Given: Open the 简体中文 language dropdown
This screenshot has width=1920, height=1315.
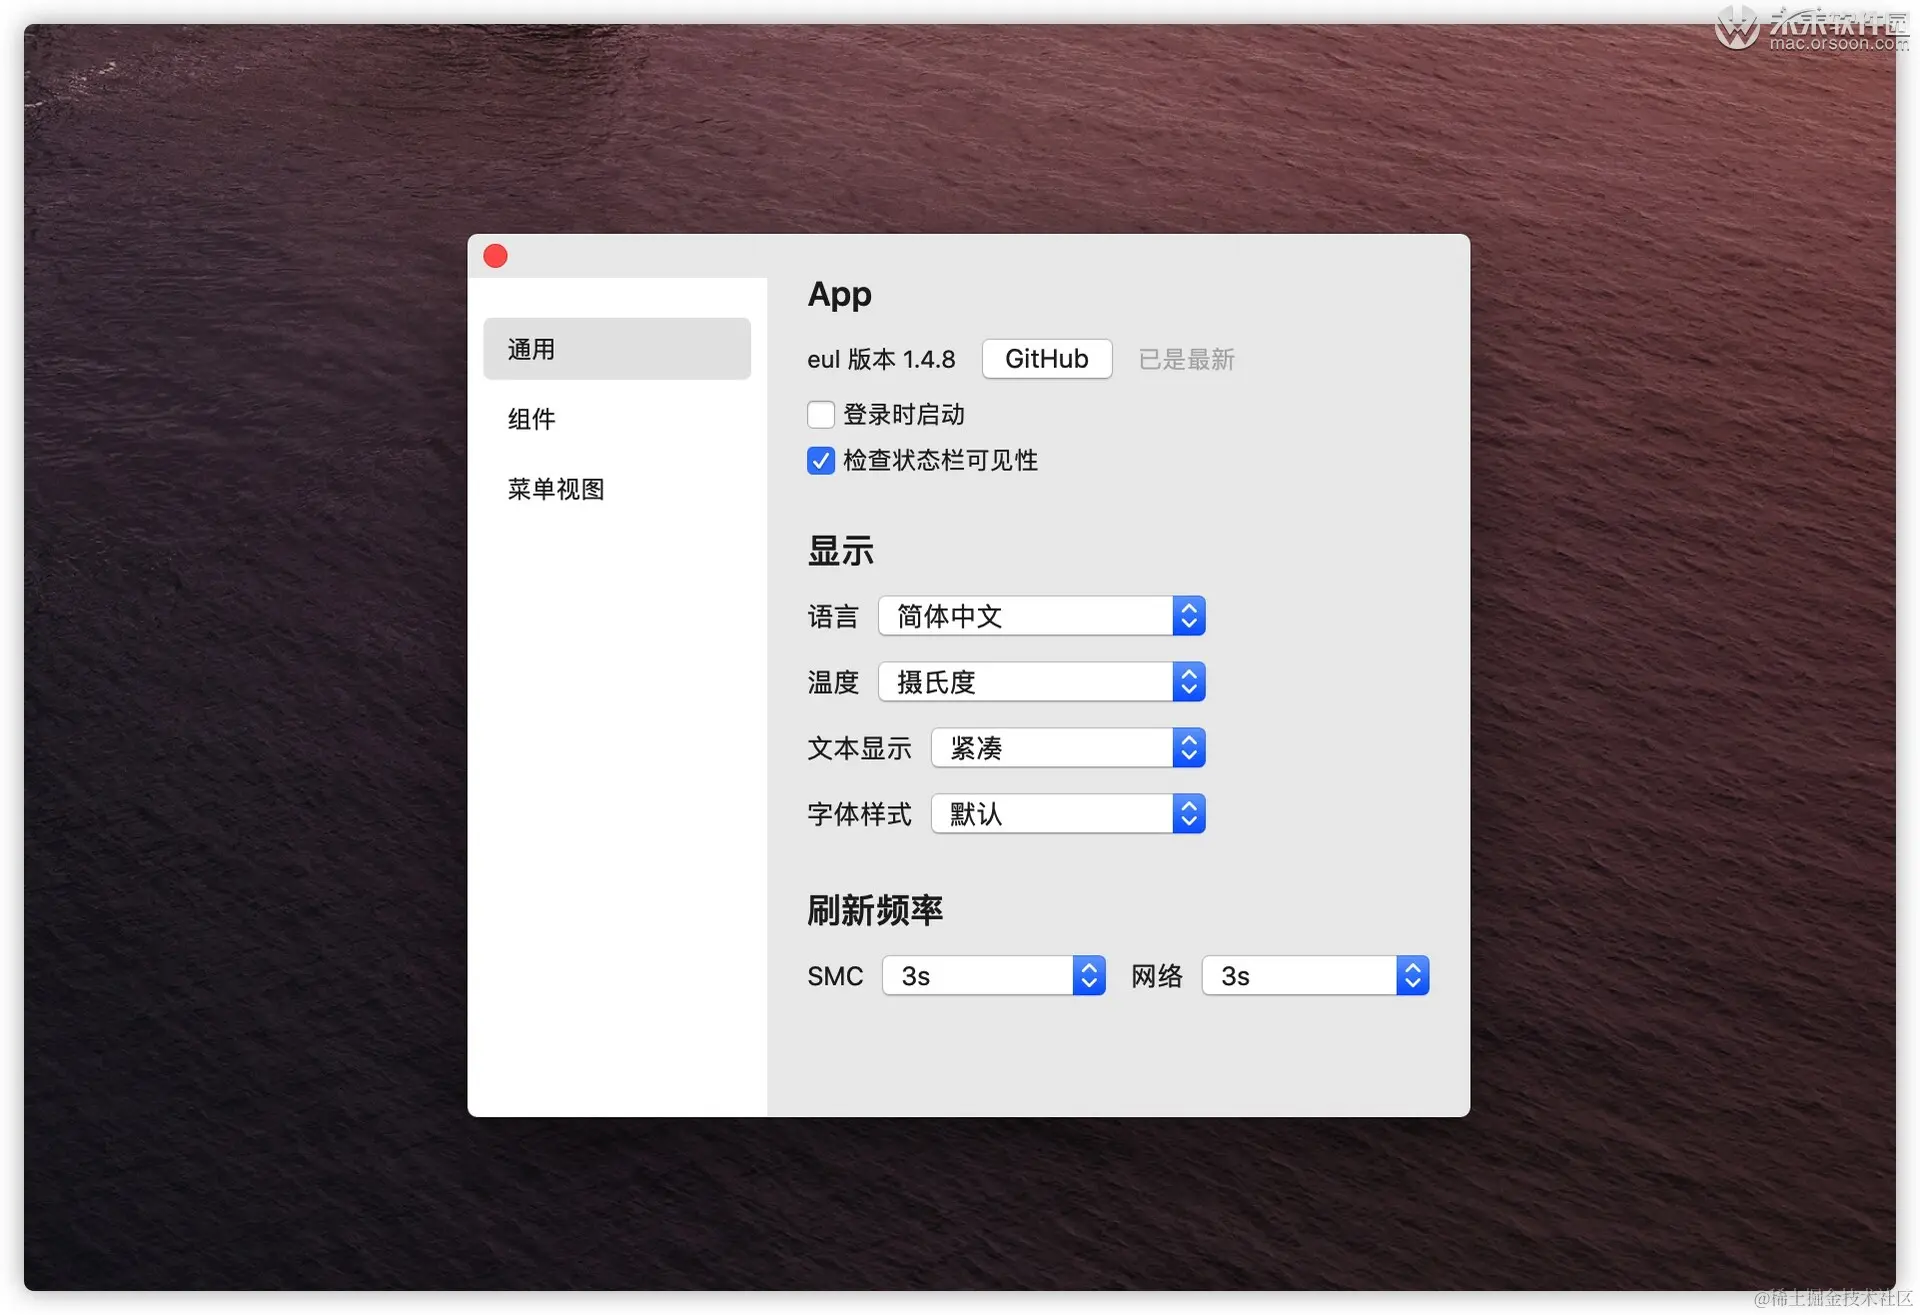Looking at the screenshot, I should [x=1025, y=616].
